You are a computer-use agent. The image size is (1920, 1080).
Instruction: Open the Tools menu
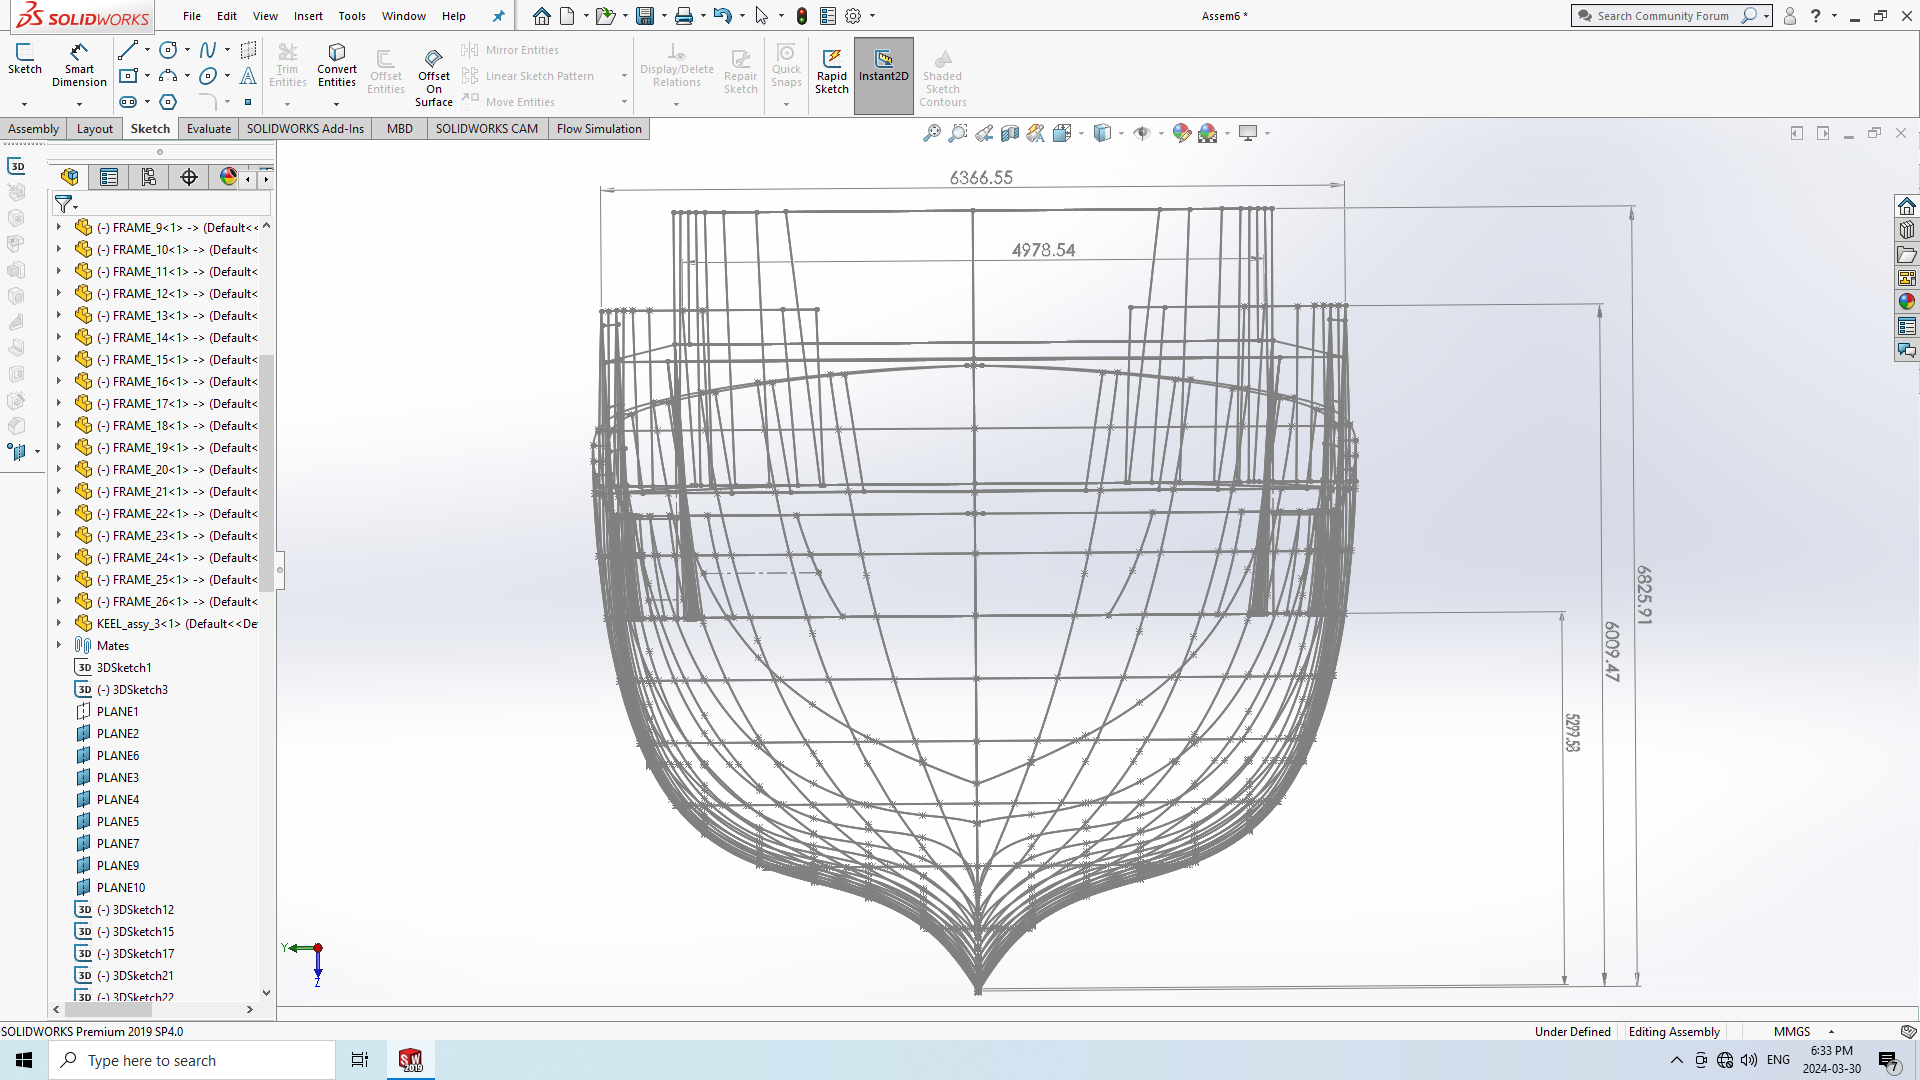coord(352,16)
